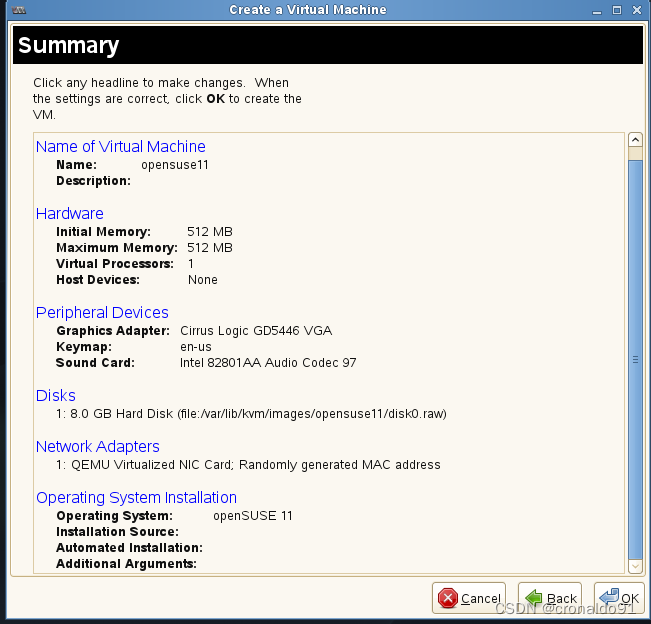Image resolution: width=651 pixels, height=624 pixels.
Task: Open the Name of Virtual Machine headline
Action: [120, 147]
